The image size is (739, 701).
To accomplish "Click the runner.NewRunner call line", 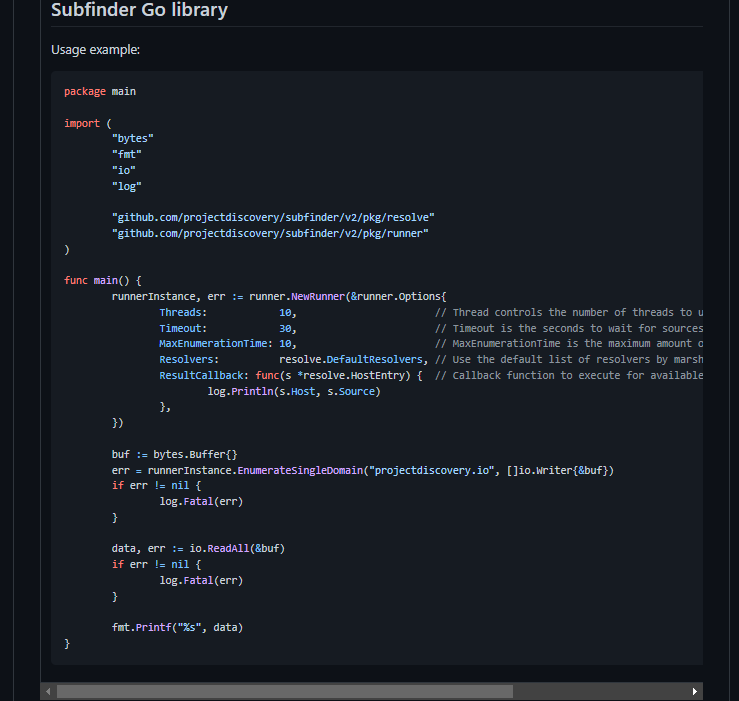I will (x=279, y=297).
